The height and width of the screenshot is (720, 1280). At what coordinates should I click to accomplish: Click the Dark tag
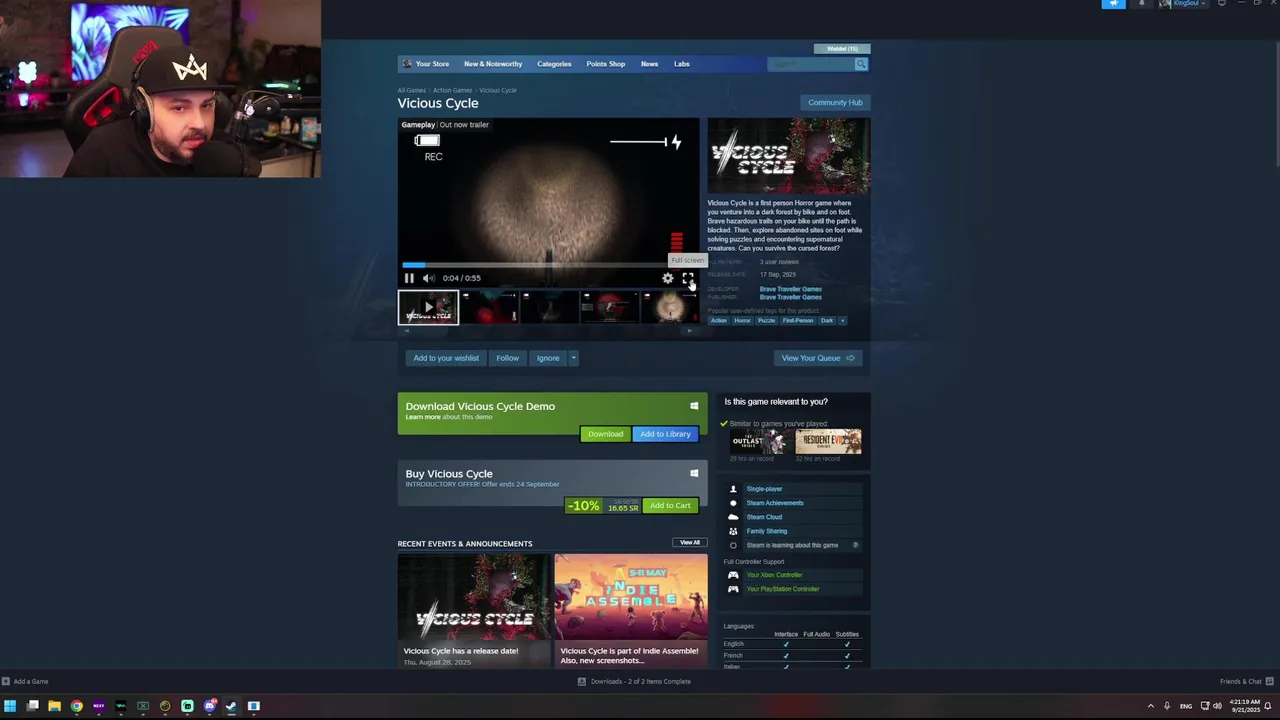827,321
